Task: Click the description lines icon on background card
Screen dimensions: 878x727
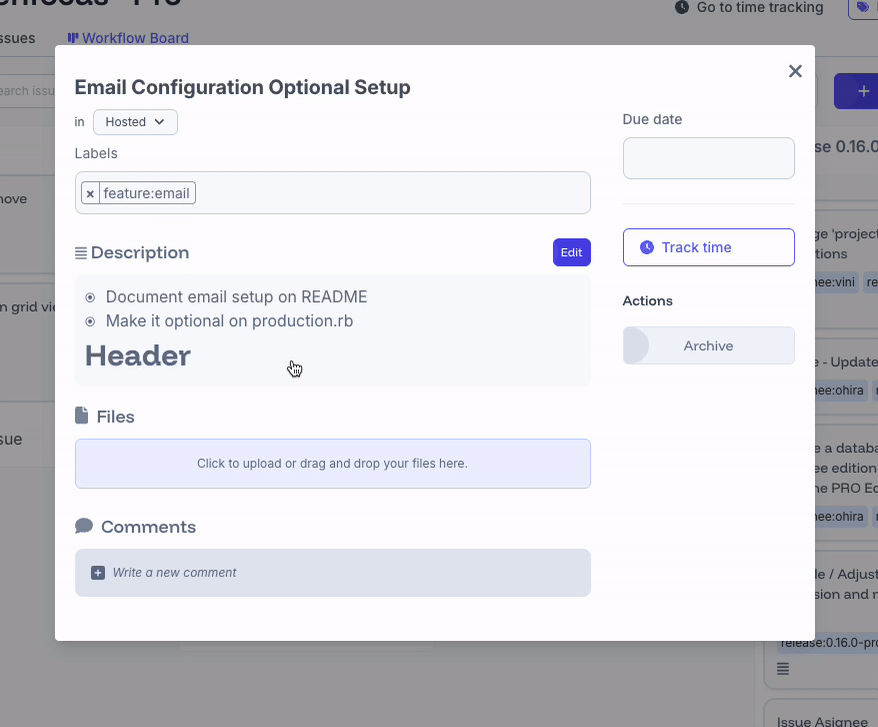Action: (x=783, y=668)
